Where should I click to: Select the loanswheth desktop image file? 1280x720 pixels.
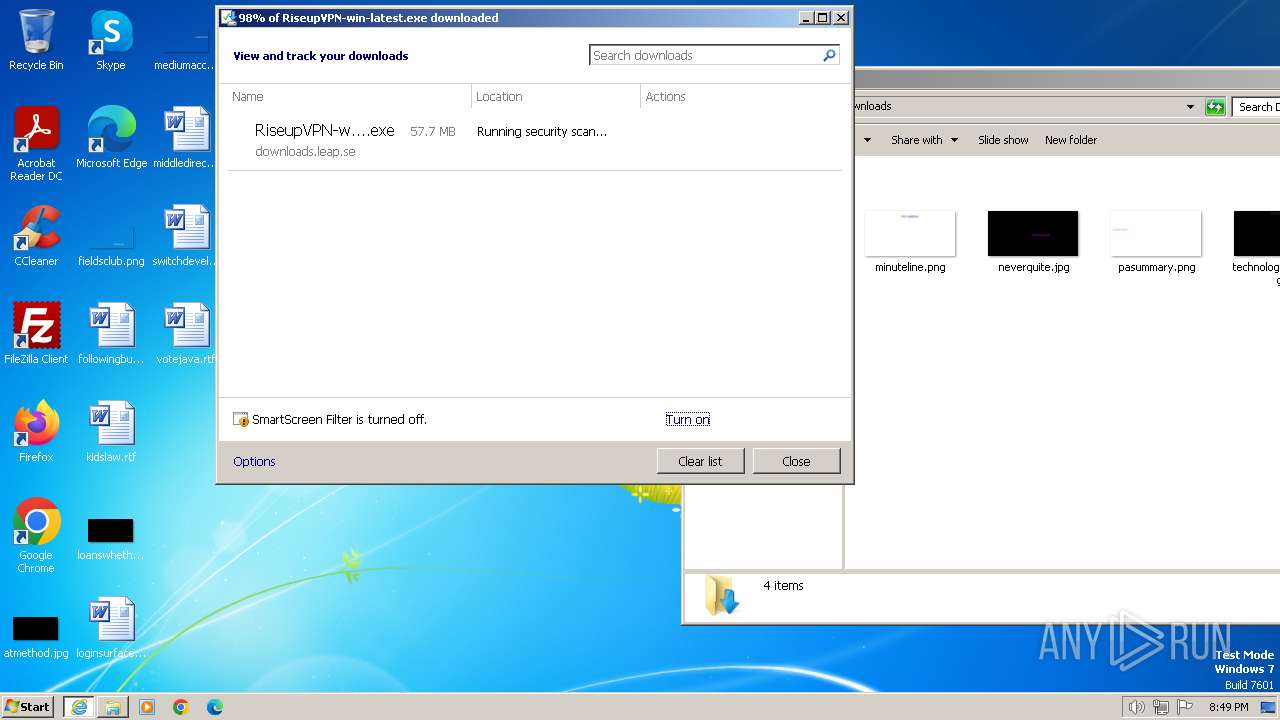click(x=111, y=538)
